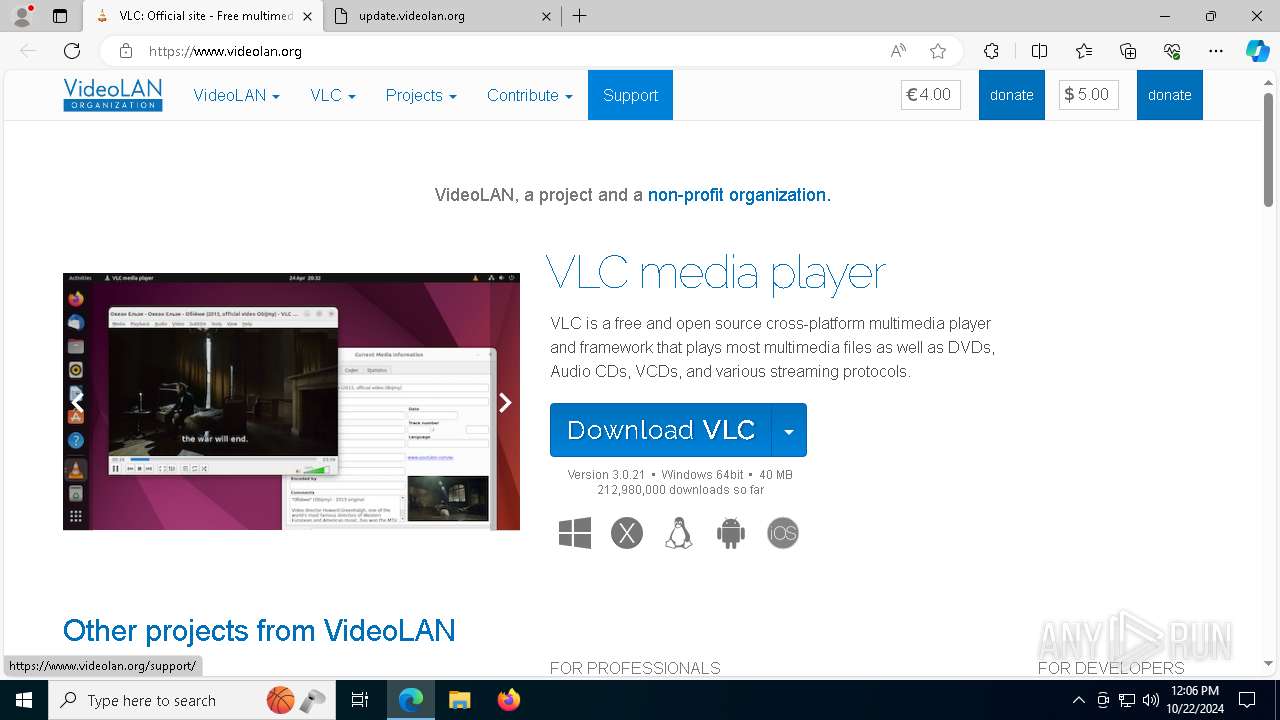Open the Windows download icon
This screenshot has height=720, width=1280.
575,533
